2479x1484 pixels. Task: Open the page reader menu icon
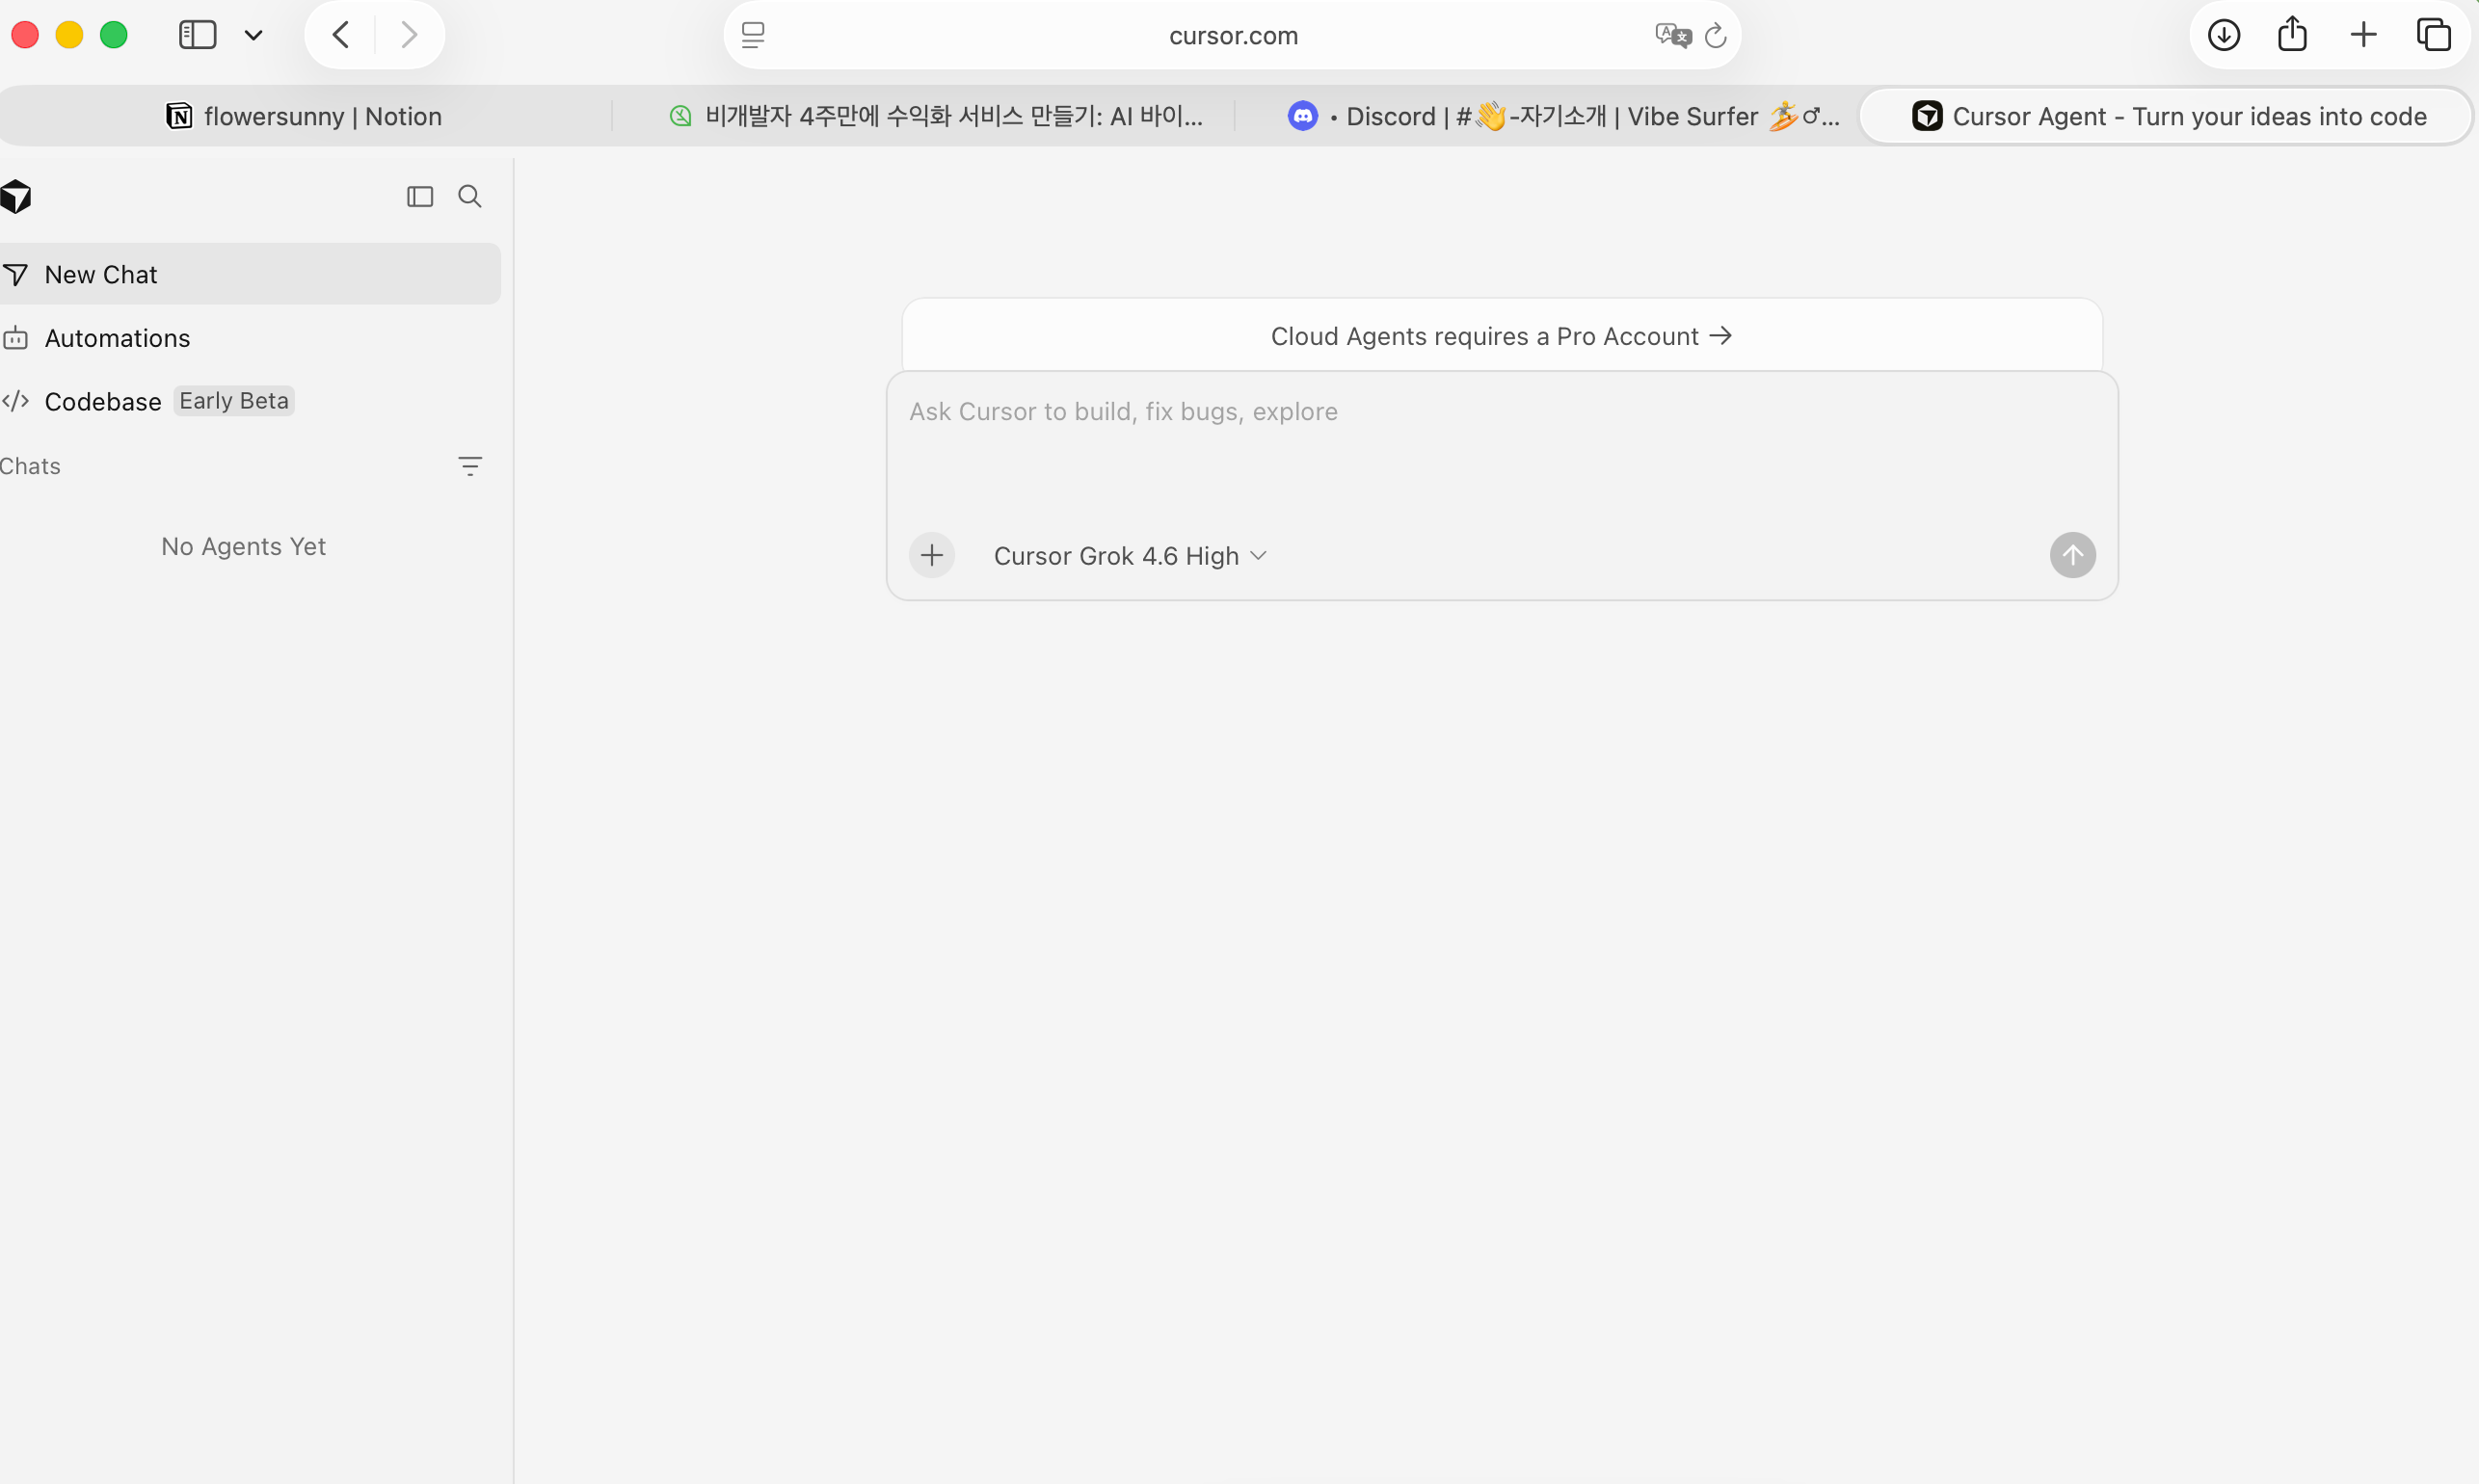point(753,36)
